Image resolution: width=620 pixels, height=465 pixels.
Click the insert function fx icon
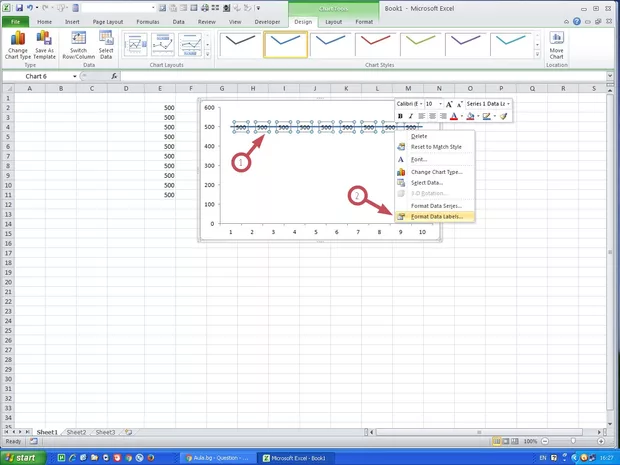tap(114, 76)
